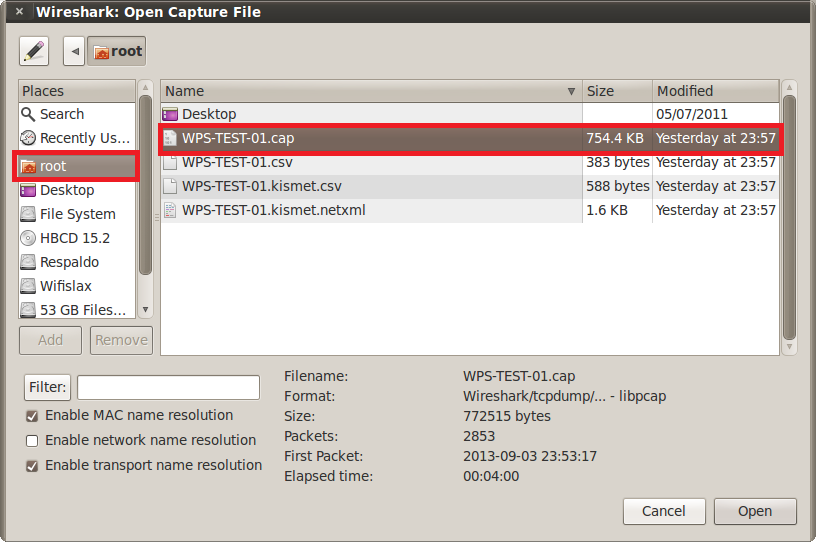Screen dimensions: 816x542
Task: Toggle Enable MAC name resolution checkbox
Action: 32,416
